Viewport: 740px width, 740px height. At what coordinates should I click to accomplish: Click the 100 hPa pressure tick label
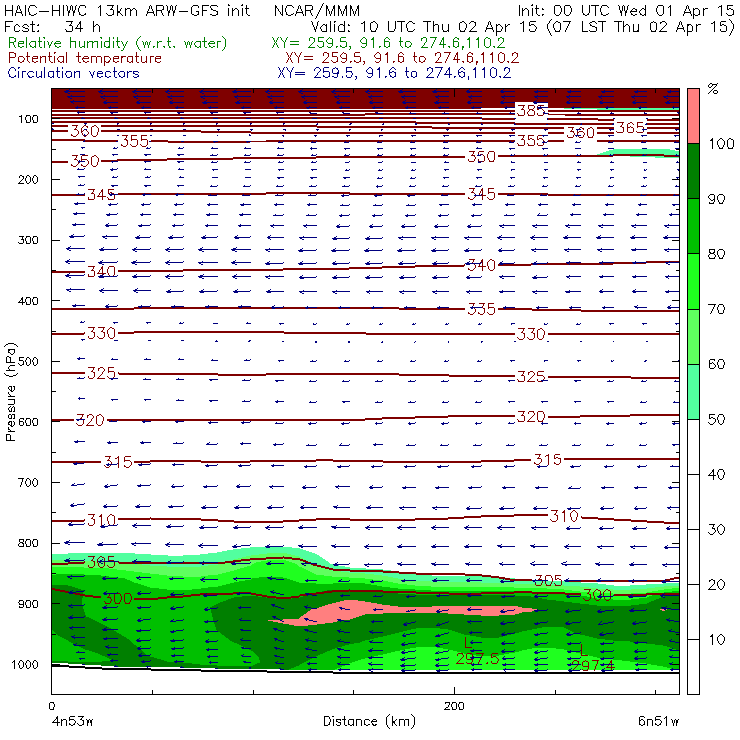click(x=28, y=119)
